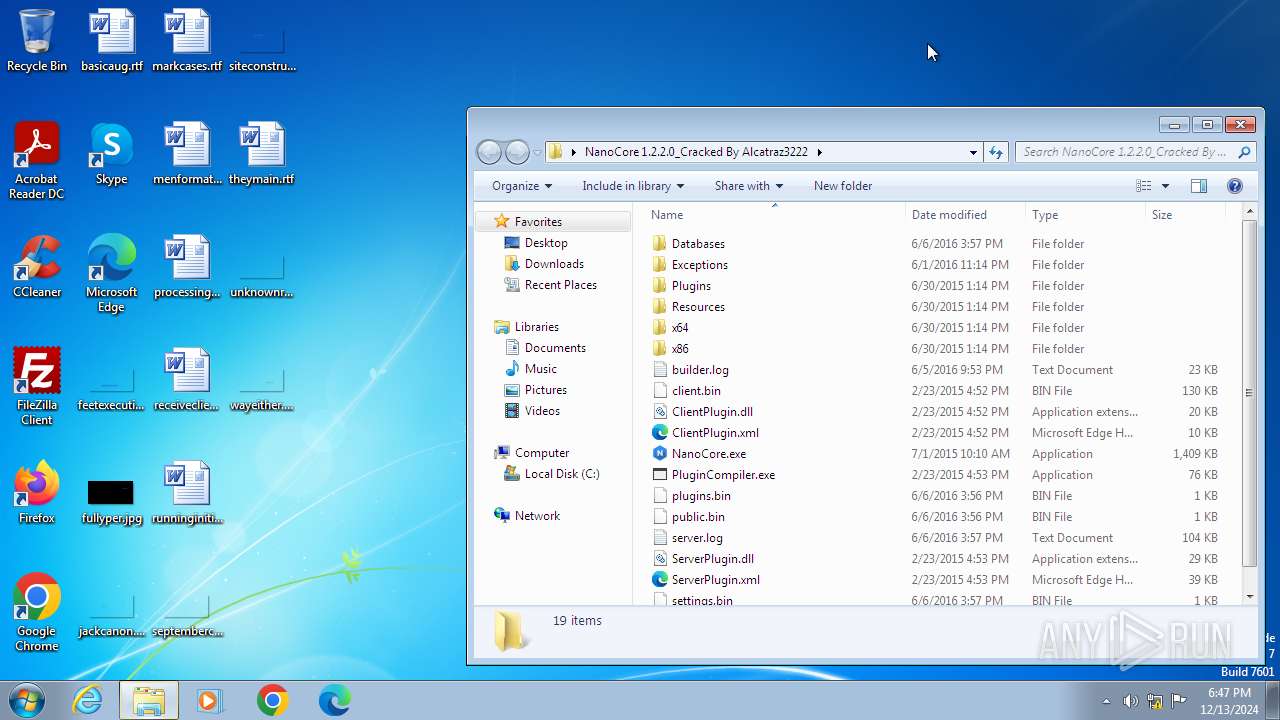Select the ServerPlugin.dll file
This screenshot has width=1280, height=720.
(x=713, y=559)
